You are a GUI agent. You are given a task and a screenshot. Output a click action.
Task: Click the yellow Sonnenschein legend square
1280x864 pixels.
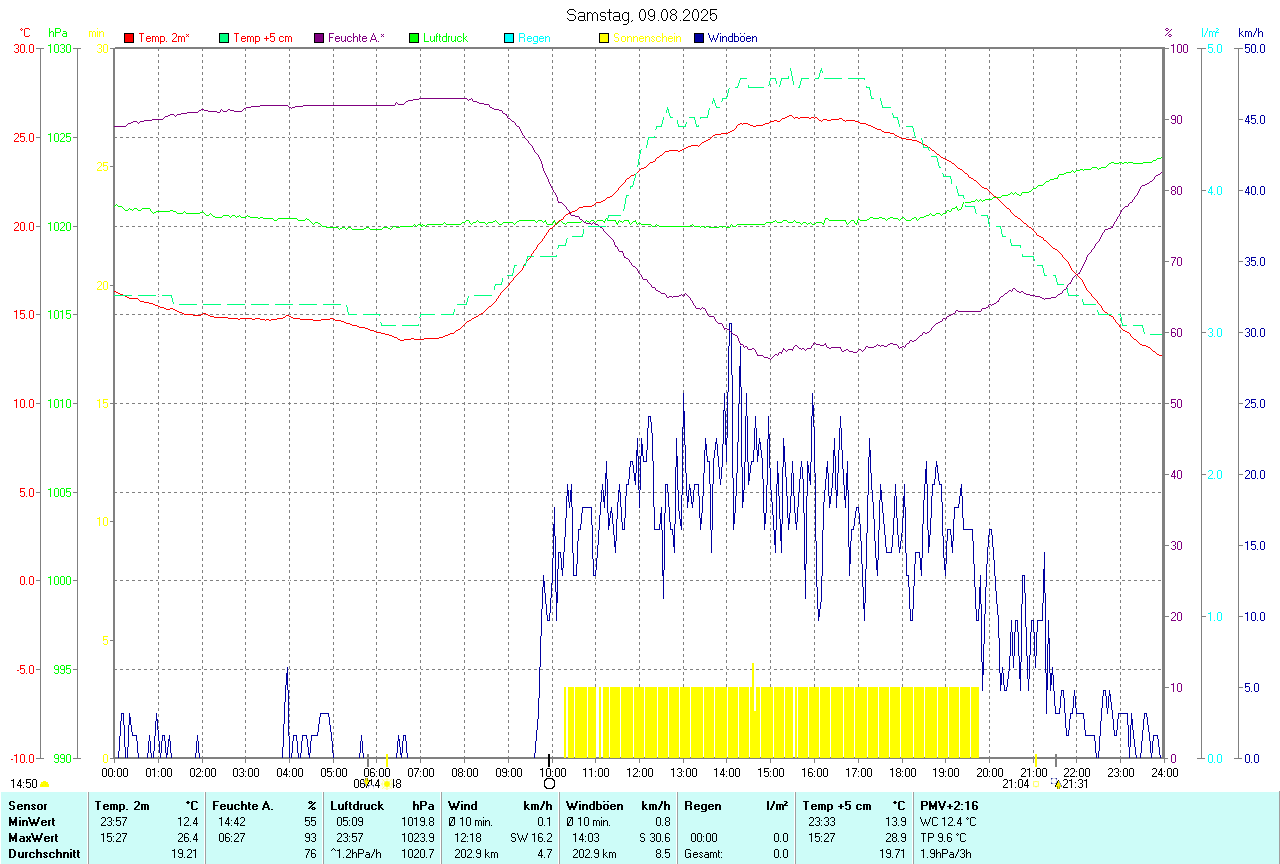tap(604, 38)
